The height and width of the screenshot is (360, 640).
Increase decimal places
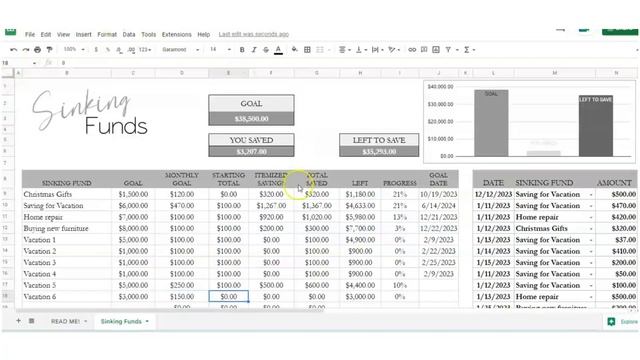click(131, 50)
